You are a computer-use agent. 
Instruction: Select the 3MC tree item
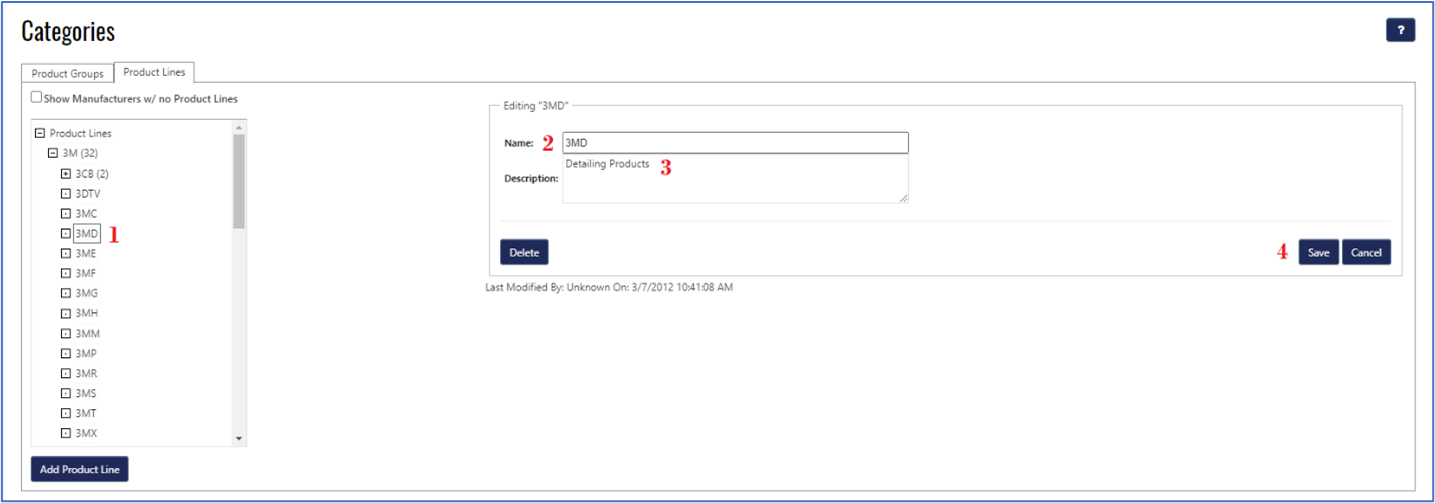[x=86, y=213]
